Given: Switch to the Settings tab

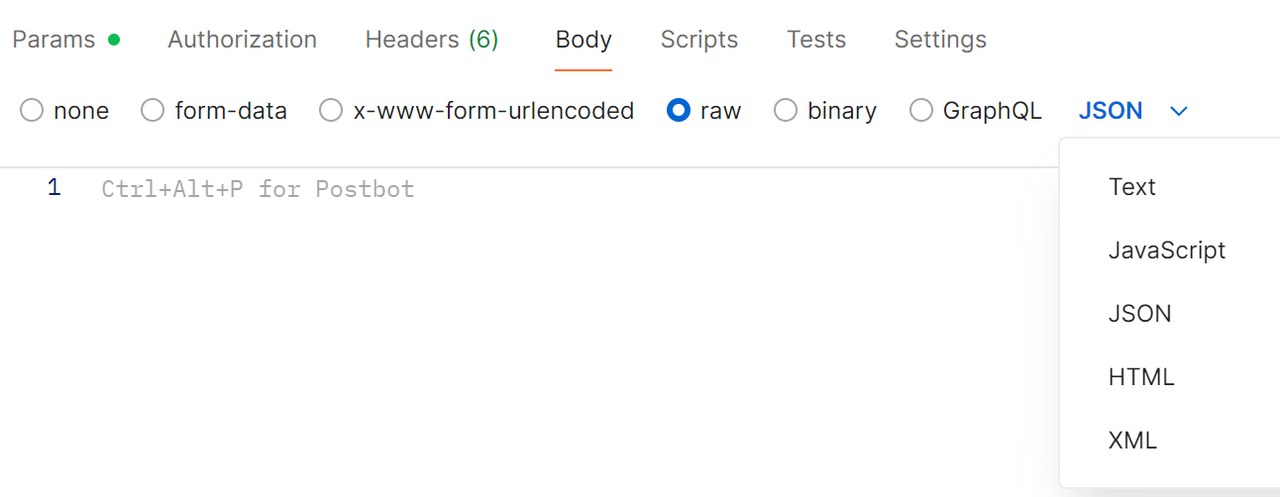Looking at the screenshot, I should point(940,40).
